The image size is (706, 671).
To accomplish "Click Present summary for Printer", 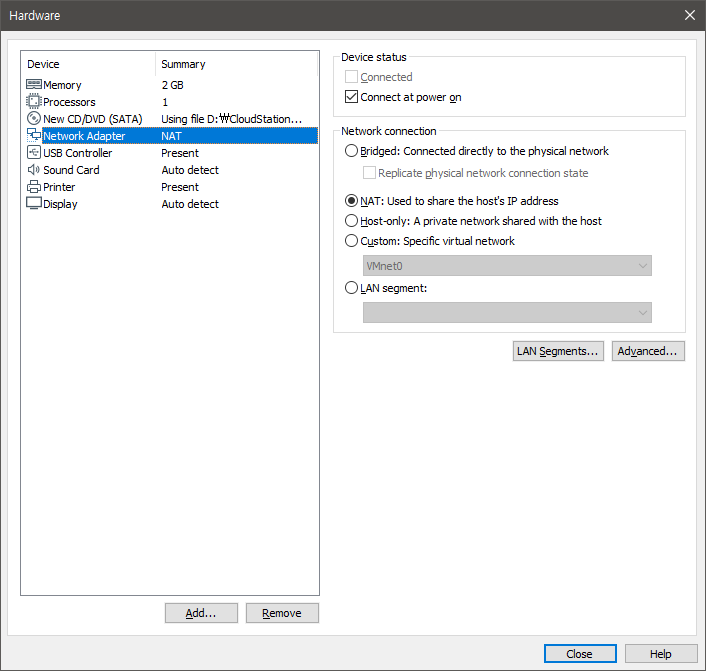I will 180,187.
